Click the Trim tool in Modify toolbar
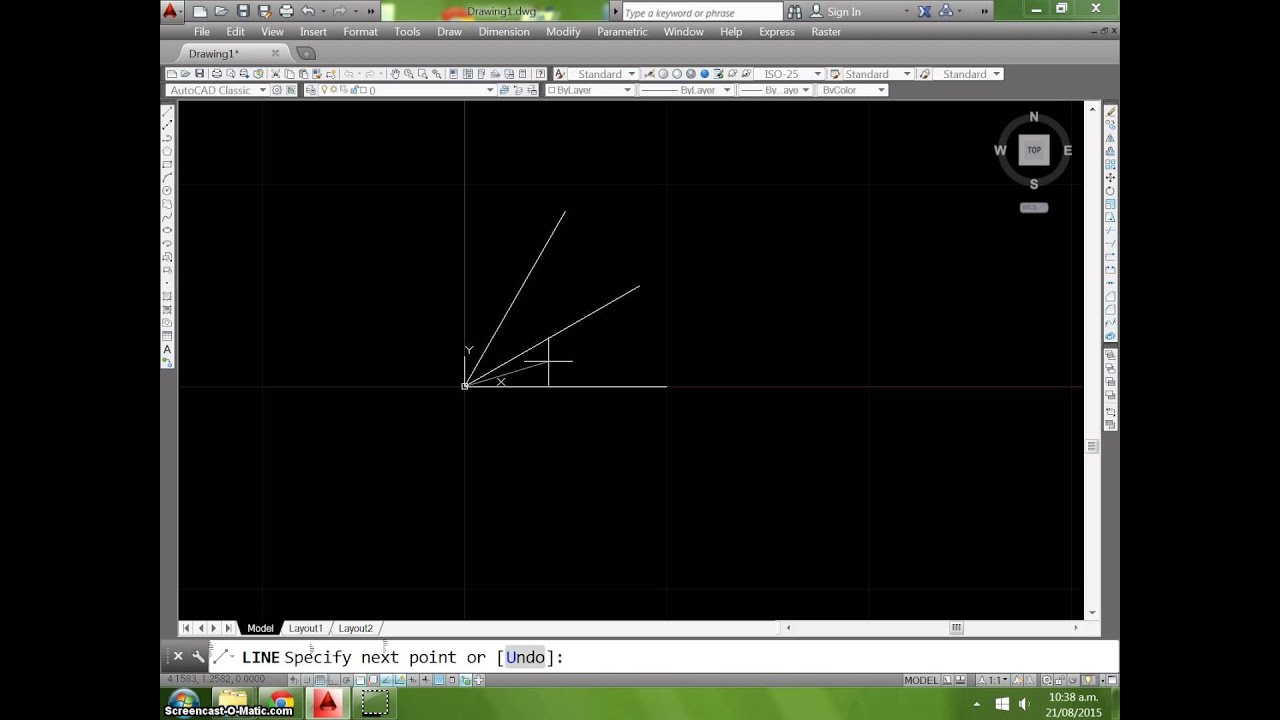The image size is (1280, 720). click(x=1111, y=230)
